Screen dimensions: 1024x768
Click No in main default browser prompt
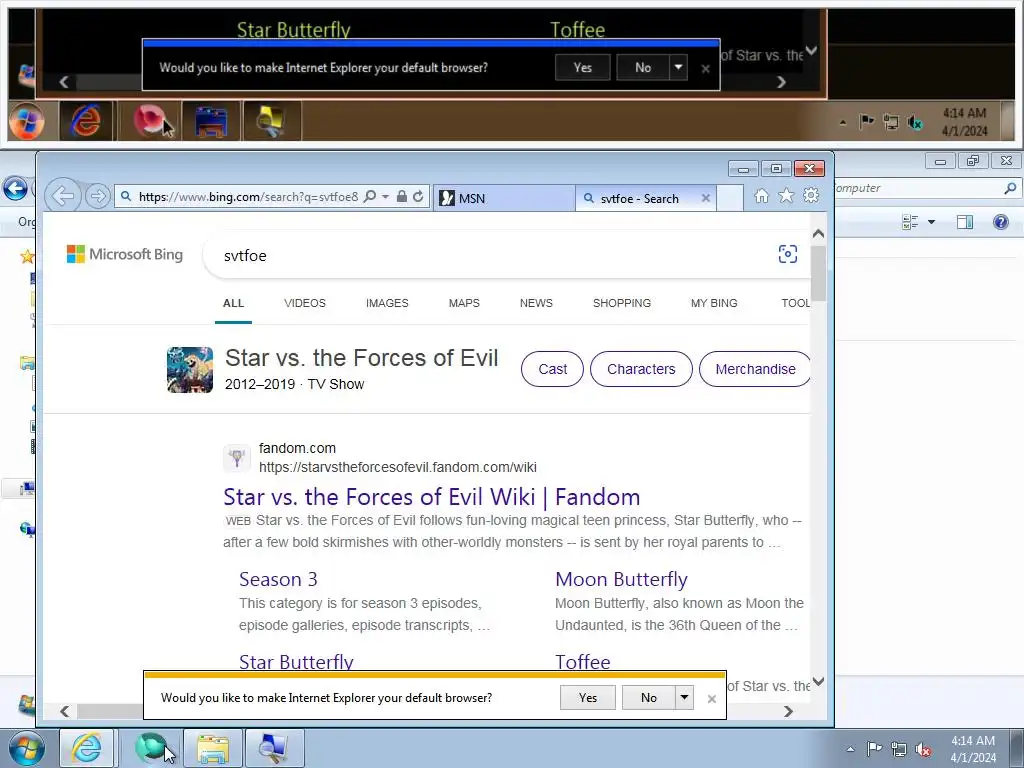(x=648, y=697)
